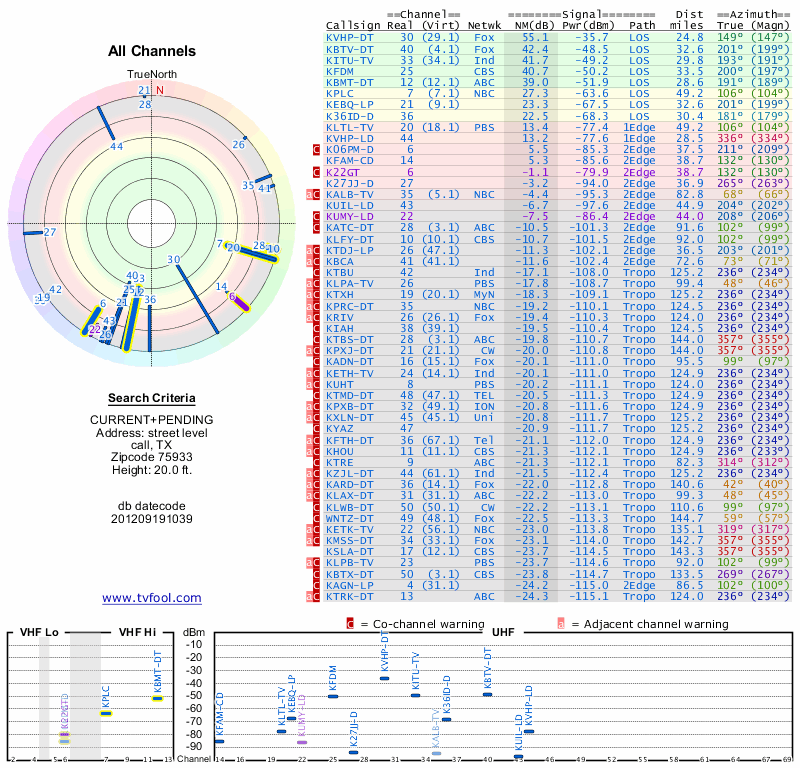Click the KFDM bar in the UHF chart
The width and height of the screenshot is (800, 768).
tap(333, 696)
